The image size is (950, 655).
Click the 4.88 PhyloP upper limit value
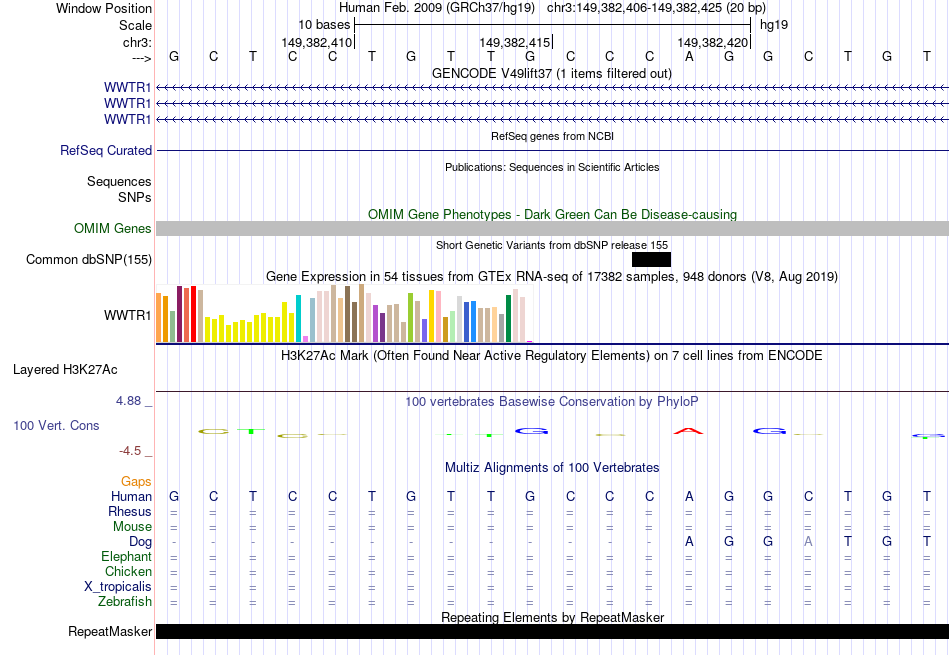tap(128, 401)
